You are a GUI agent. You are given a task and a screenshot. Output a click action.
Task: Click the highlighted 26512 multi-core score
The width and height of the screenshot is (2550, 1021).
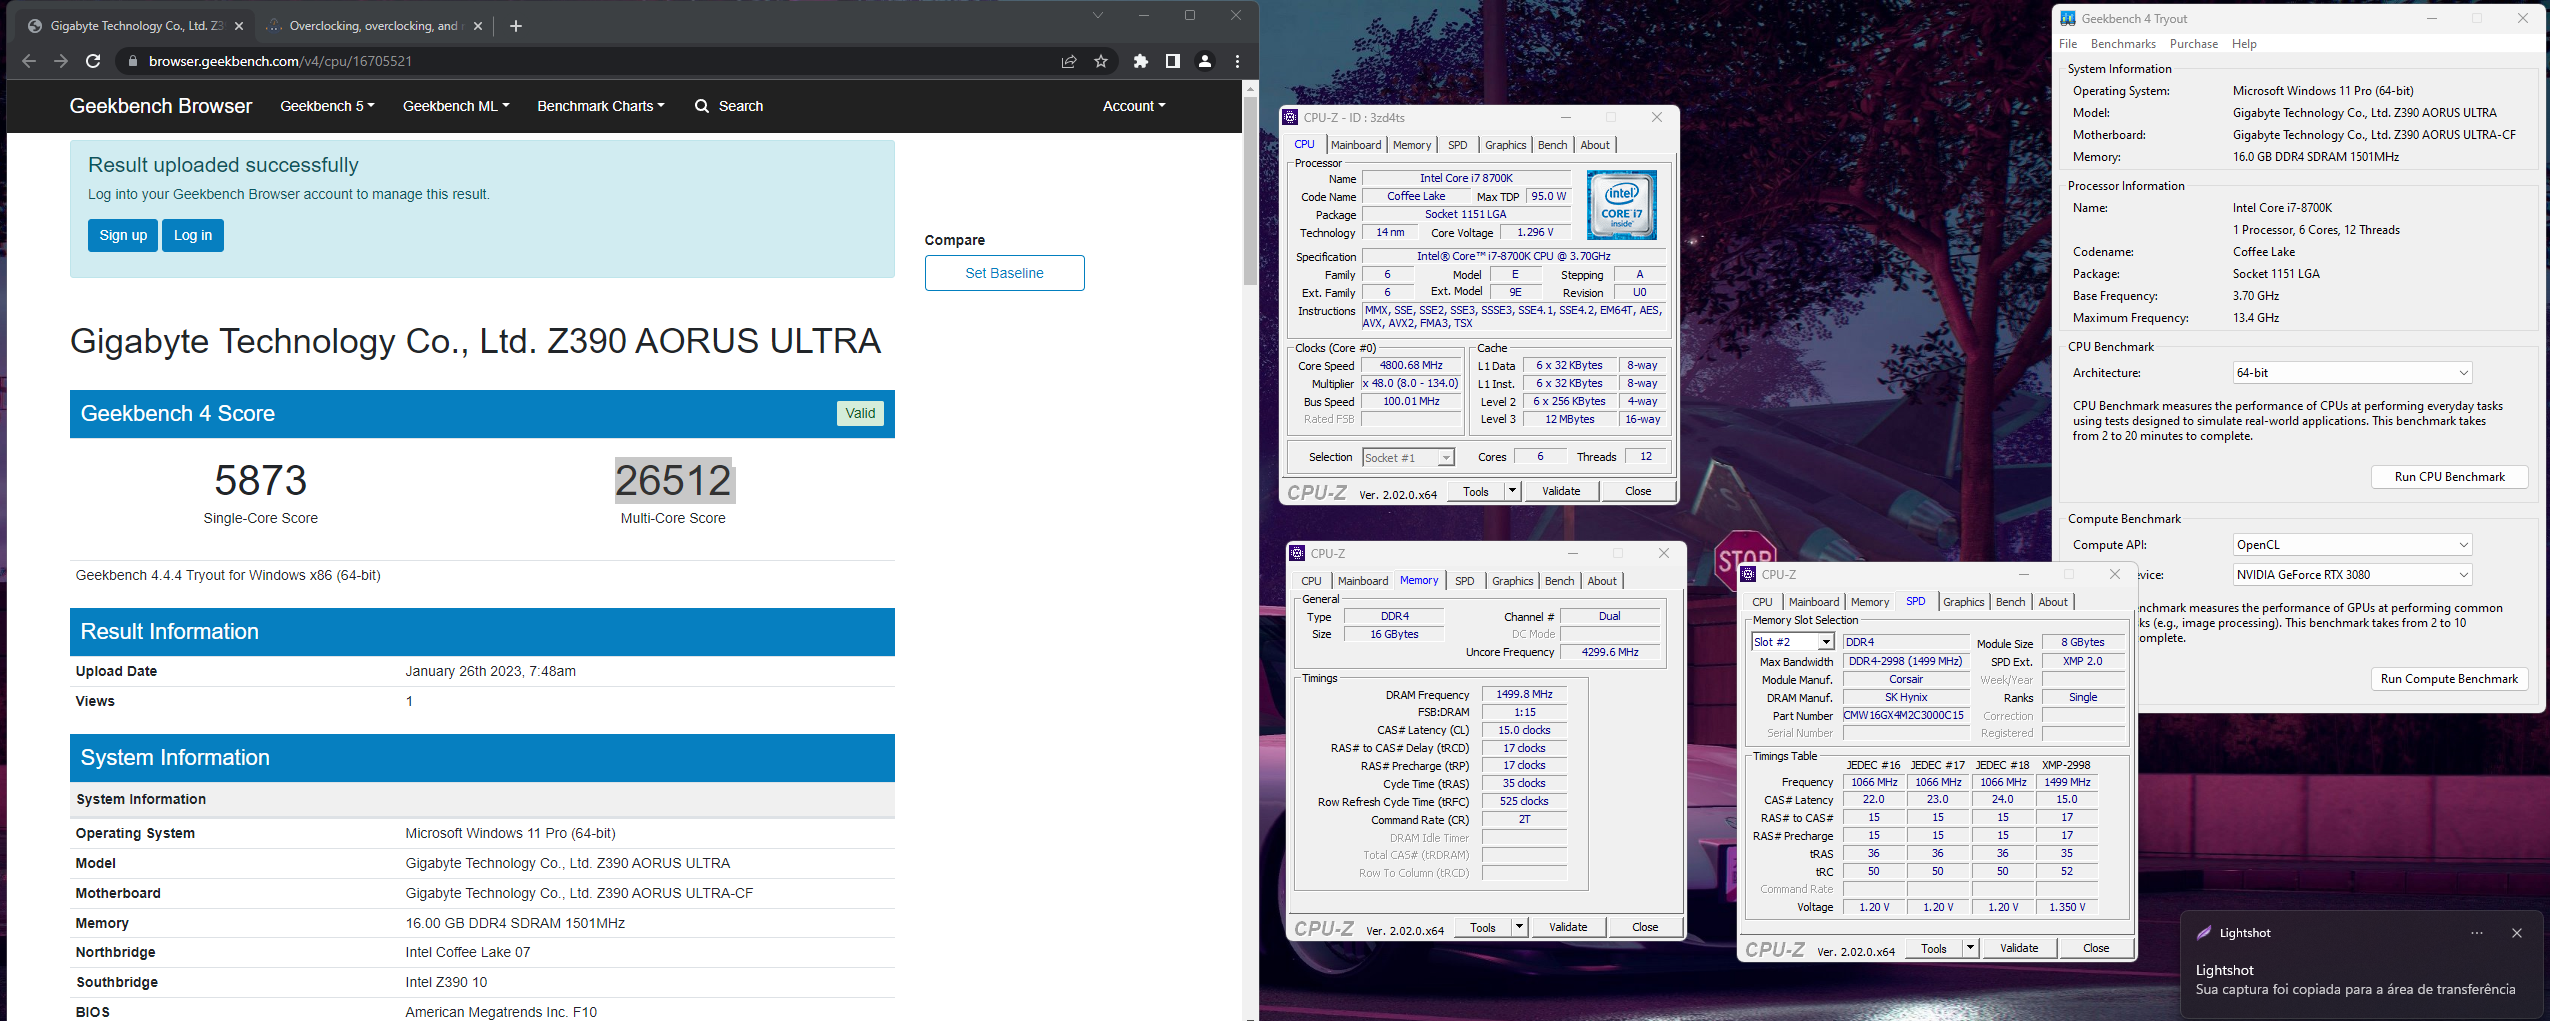point(673,481)
